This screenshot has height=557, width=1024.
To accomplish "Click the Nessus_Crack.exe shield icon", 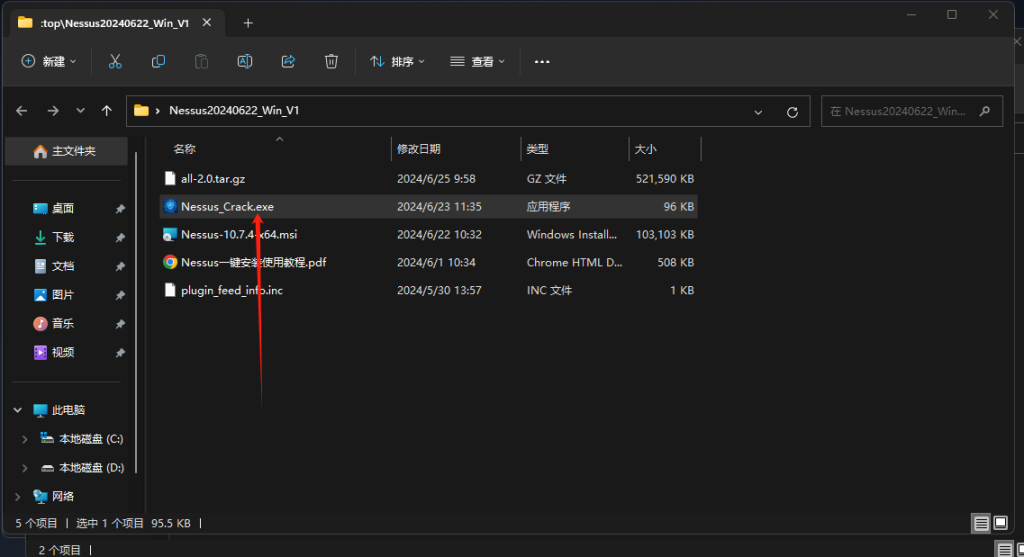I will pyautogui.click(x=170, y=206).
